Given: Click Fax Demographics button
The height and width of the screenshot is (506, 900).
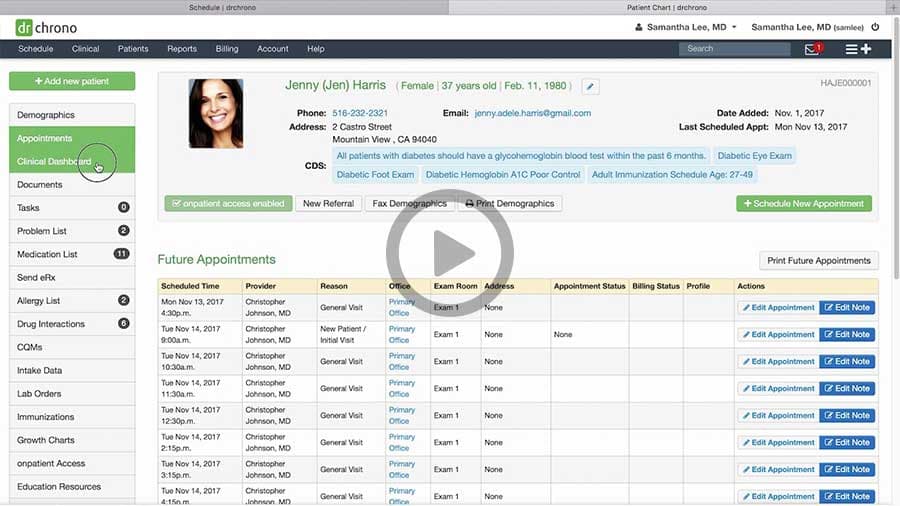Looking at the screenshot, I should [x=409, y=204].
